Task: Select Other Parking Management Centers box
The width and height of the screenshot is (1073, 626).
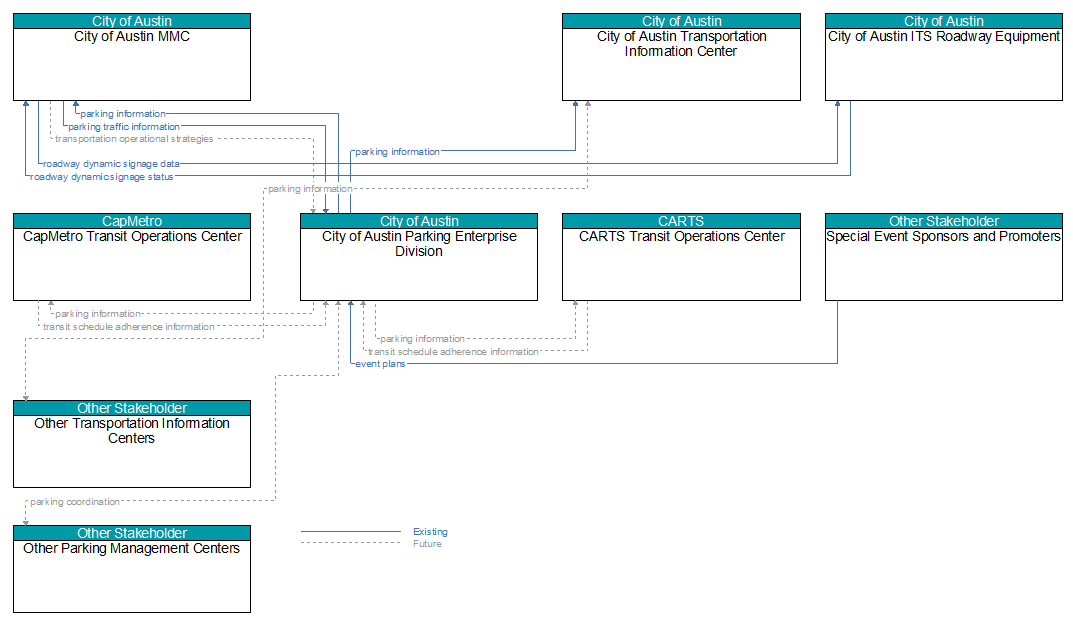Action: point(132,569)
